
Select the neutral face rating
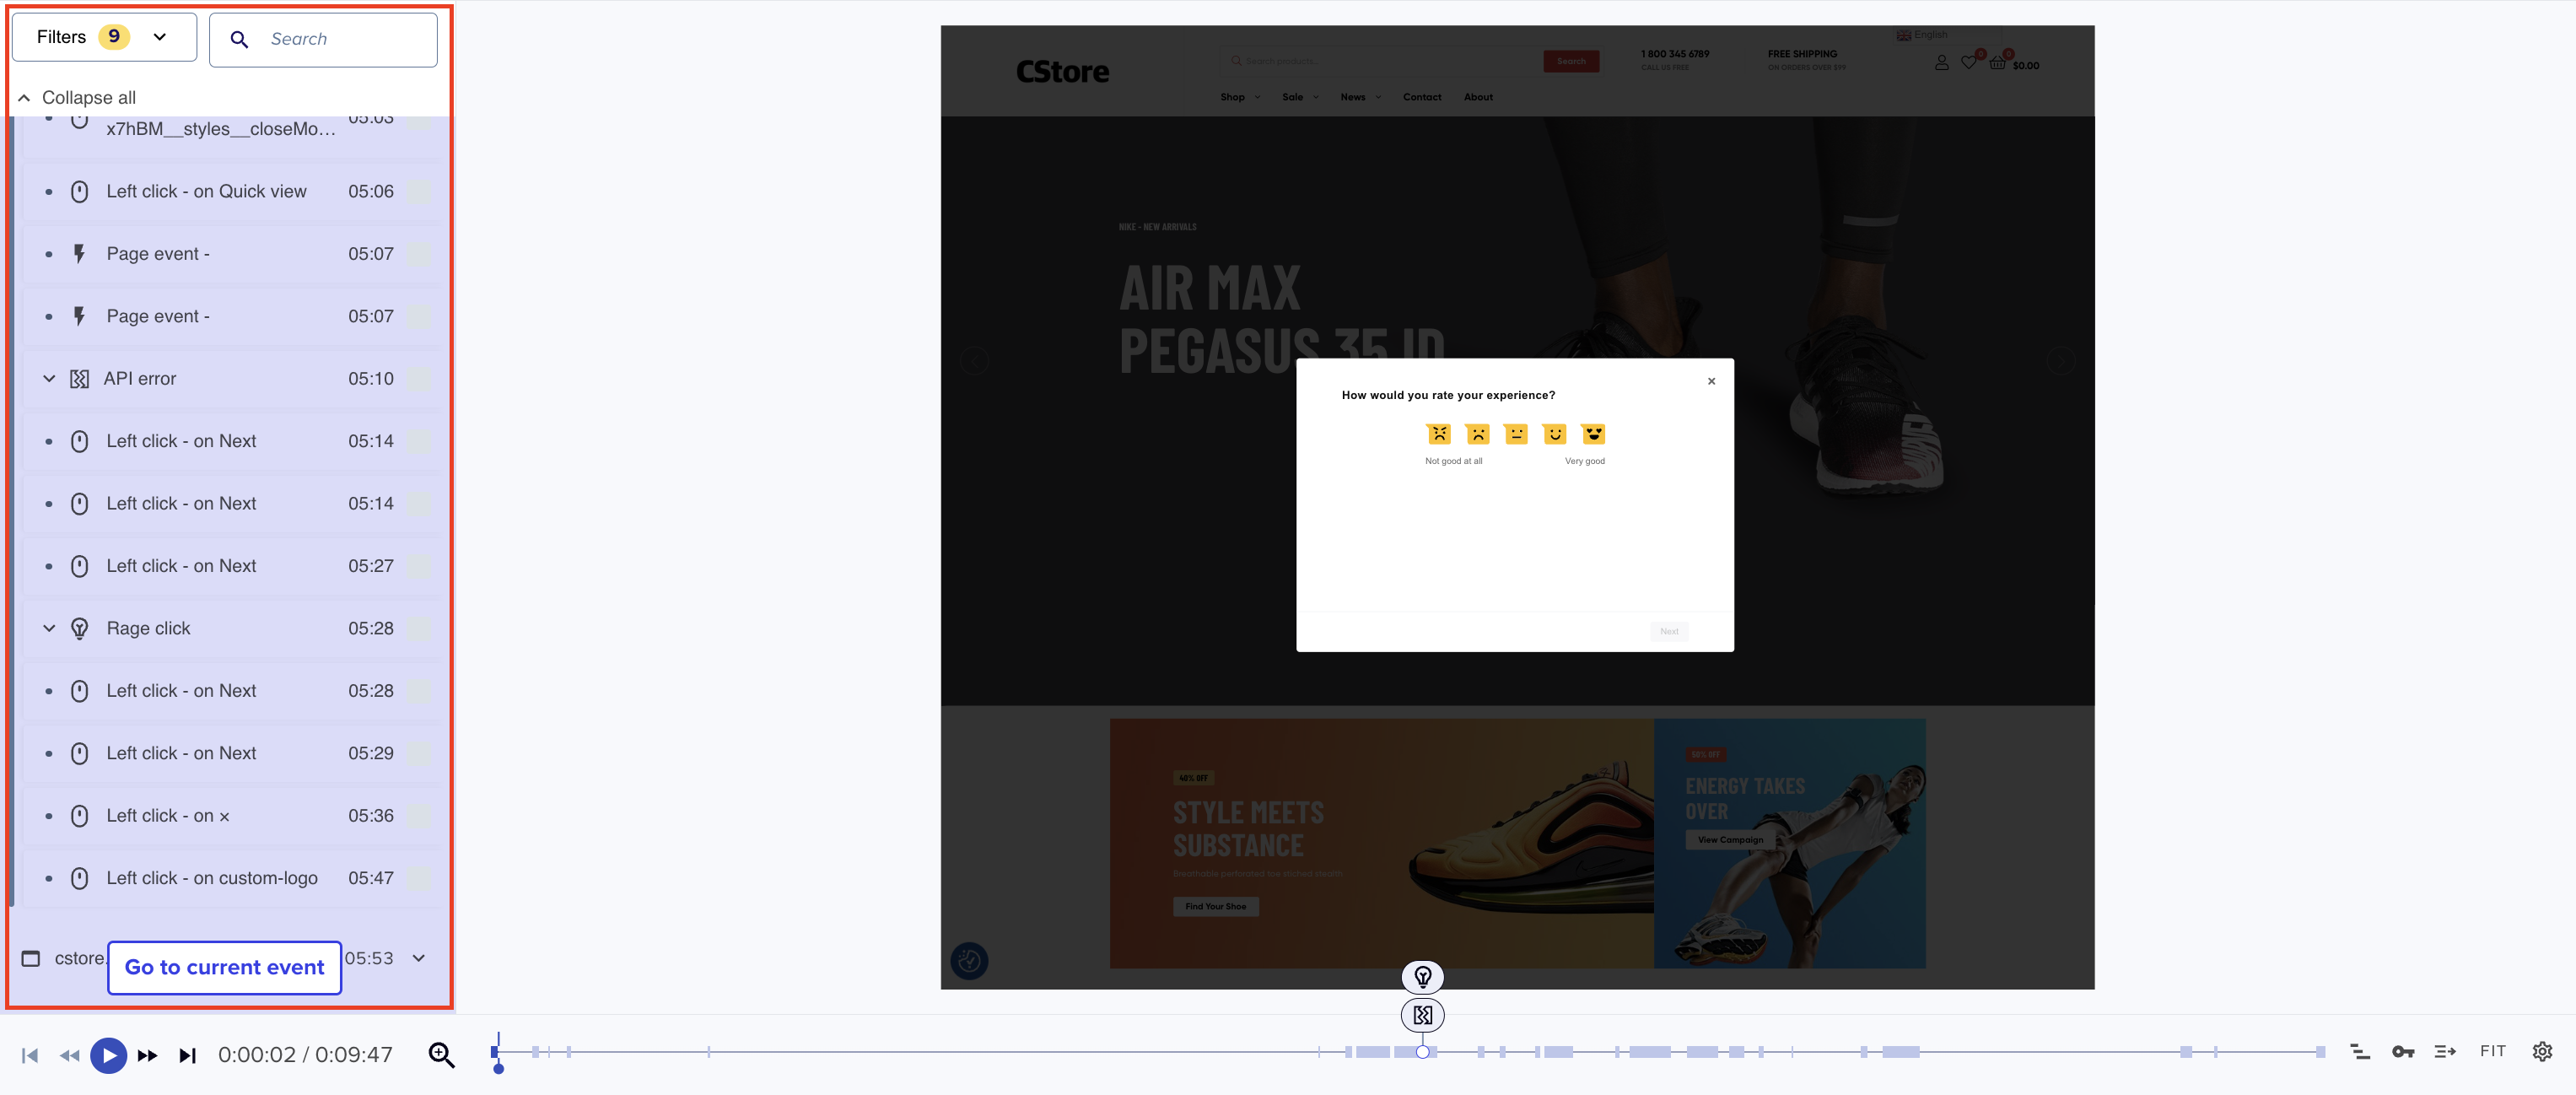pyautogui.click(x=1516, y=434)
